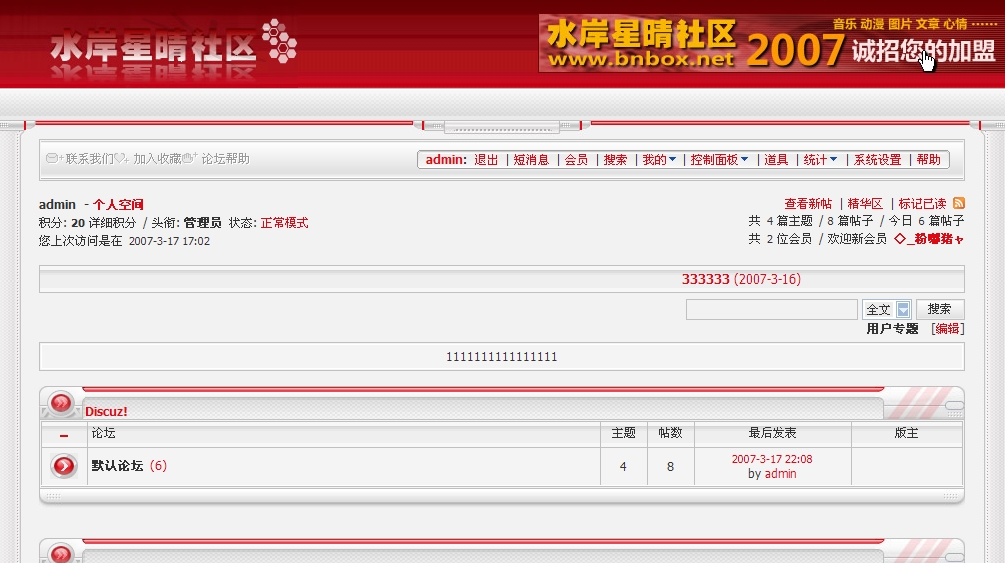
Task: Click 正常模式 status link
Action: 285,223
